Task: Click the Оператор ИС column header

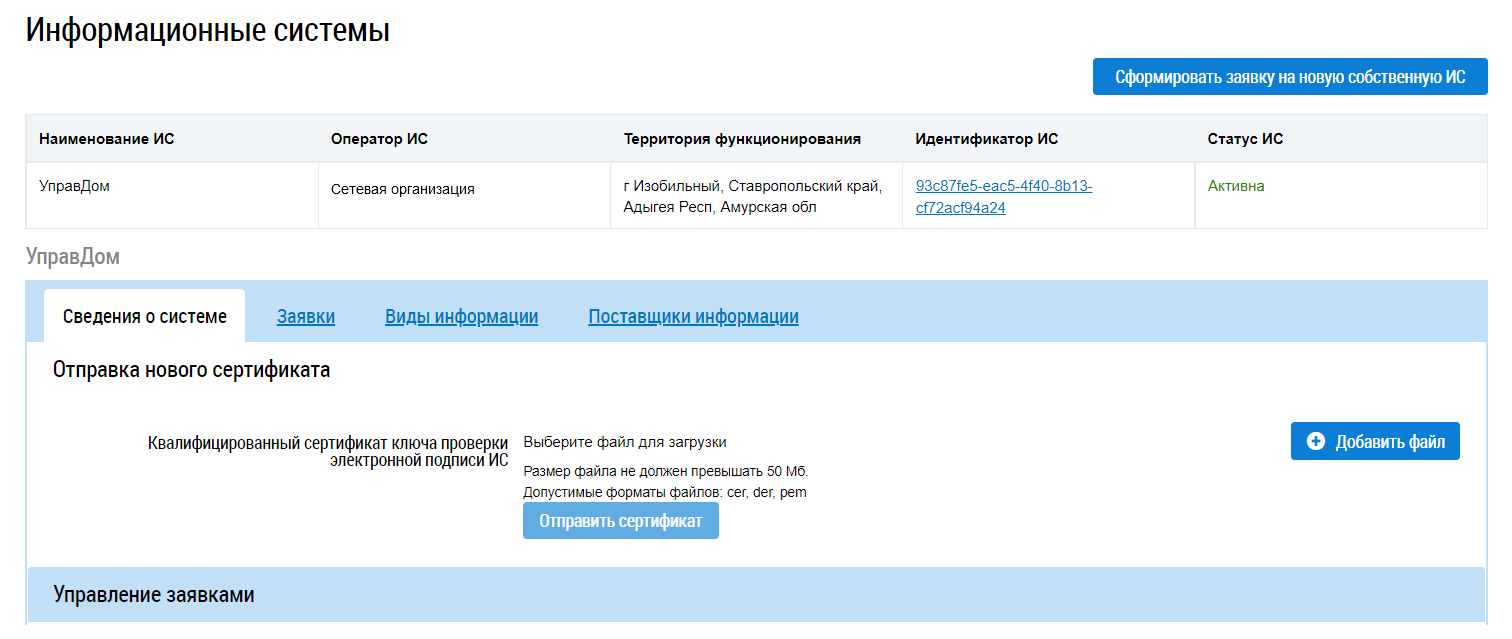Action: click(379, 139)
